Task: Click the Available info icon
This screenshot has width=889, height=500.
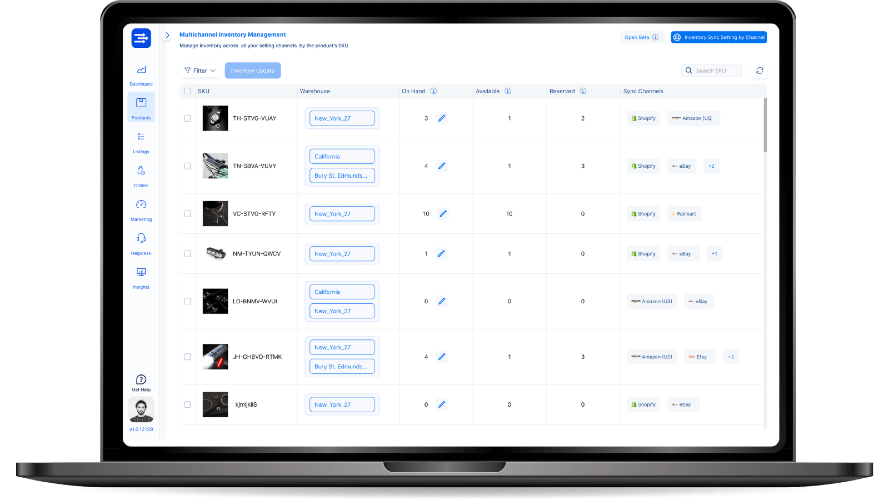Action: (x=508, y=91)
